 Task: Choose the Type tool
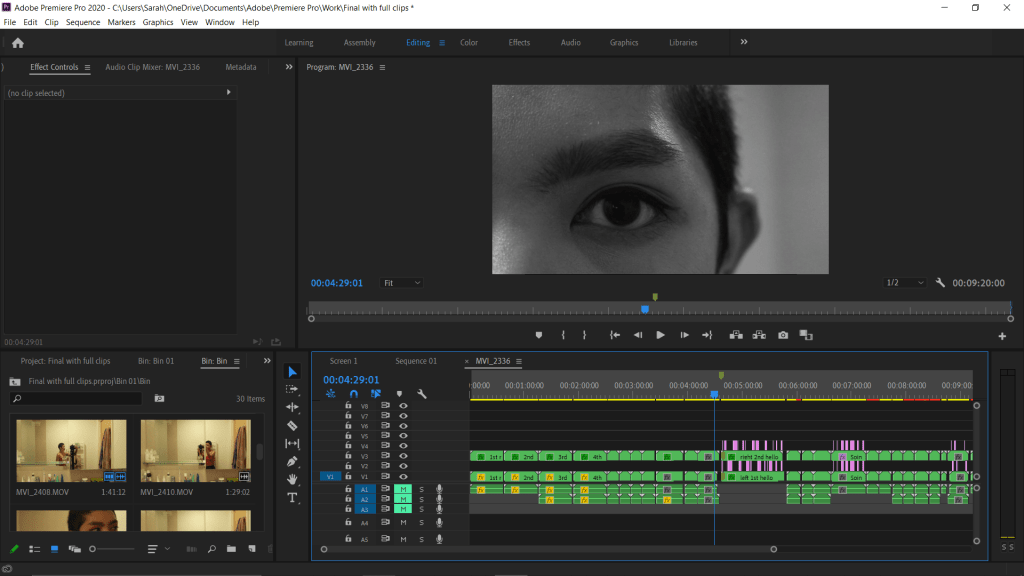292,497
